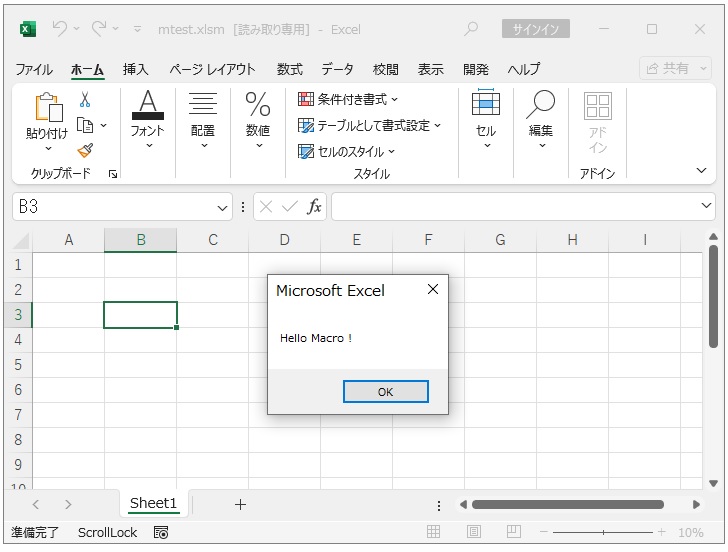This screenshot has height=552, width=728.
Task: Open the Undo history dropdown arrow
Action: pos(77,29)
